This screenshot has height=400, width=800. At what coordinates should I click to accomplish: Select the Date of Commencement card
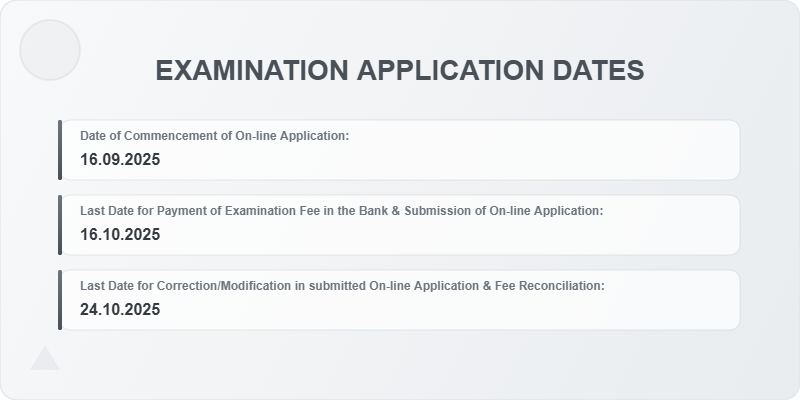pos(399,150)
